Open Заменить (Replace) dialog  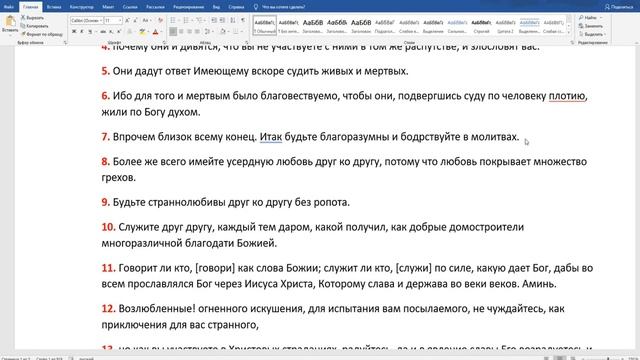point(591,26)
